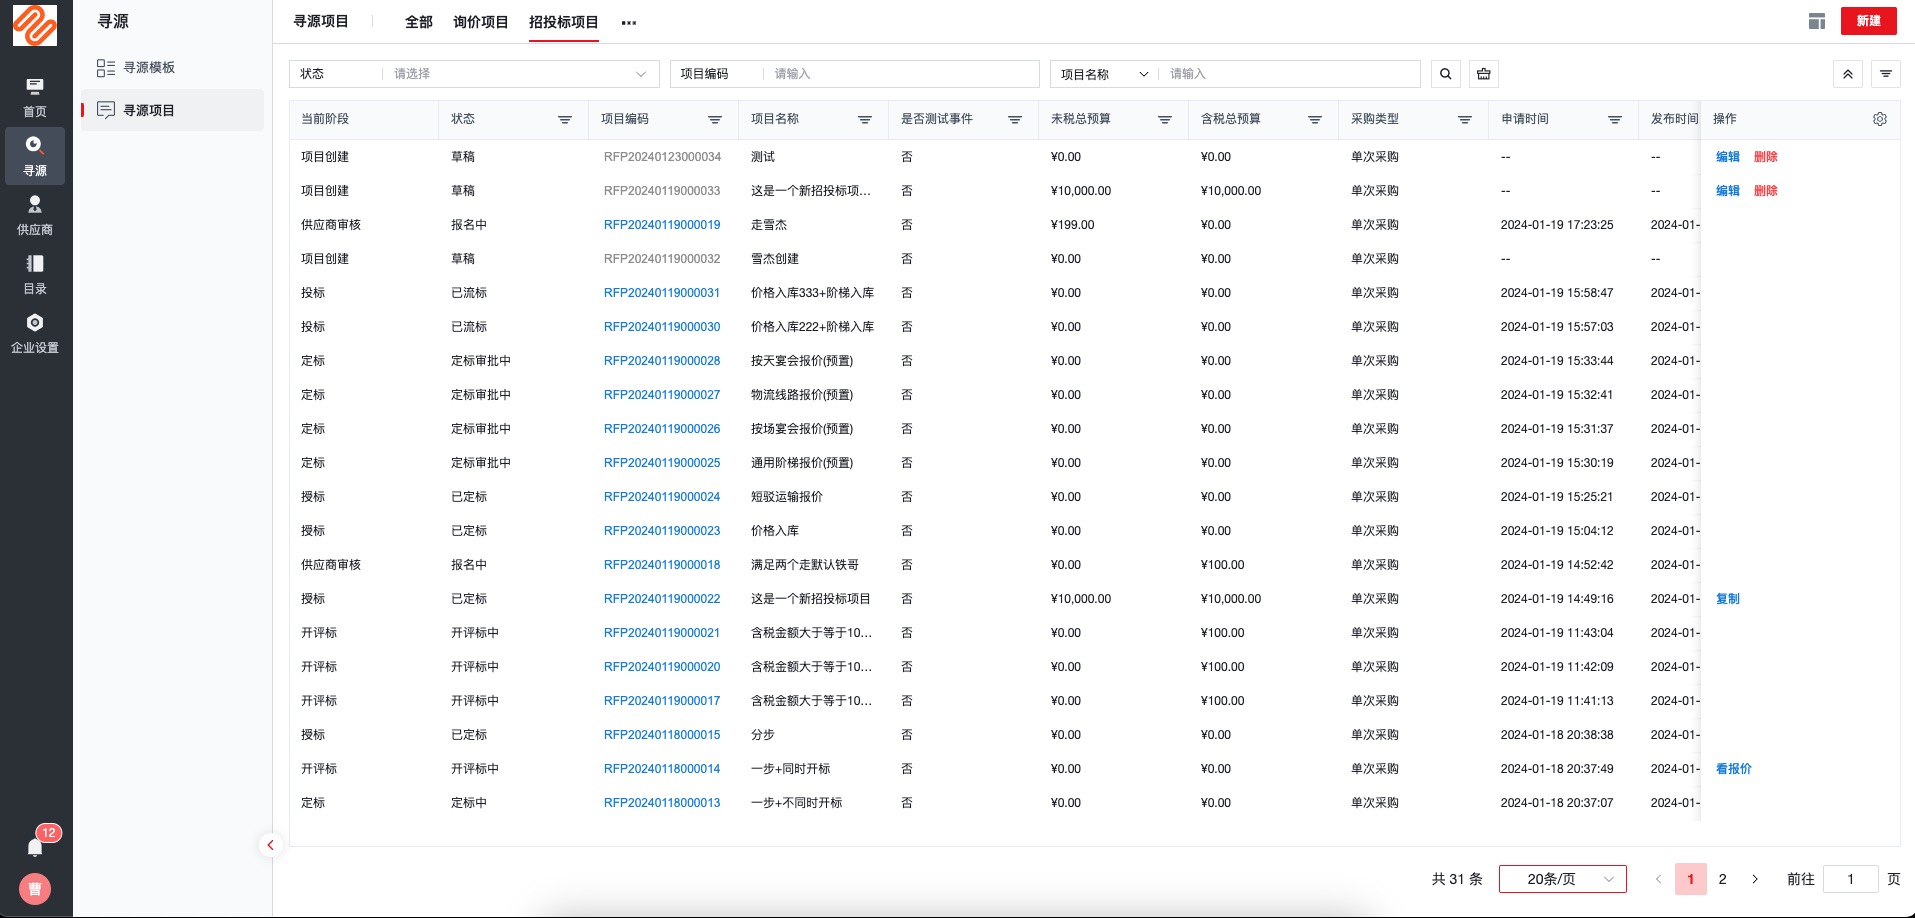Open the 首页 home sidebar icon

[35, 97]
